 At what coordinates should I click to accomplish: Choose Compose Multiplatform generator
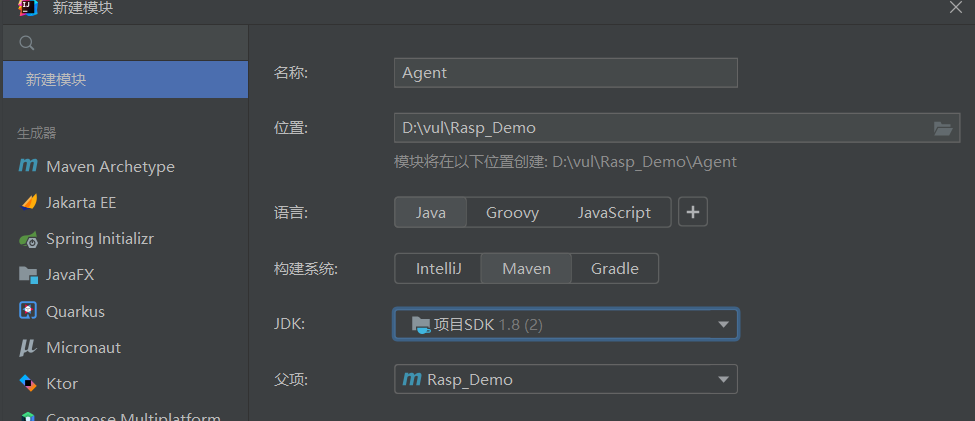[133, 415]
